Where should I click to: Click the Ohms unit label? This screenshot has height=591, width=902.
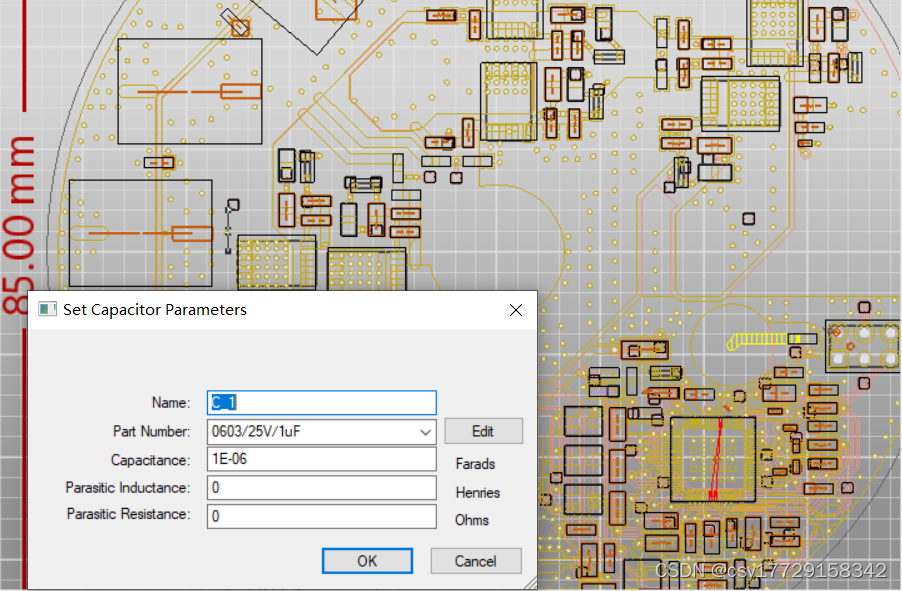(472, 520)
